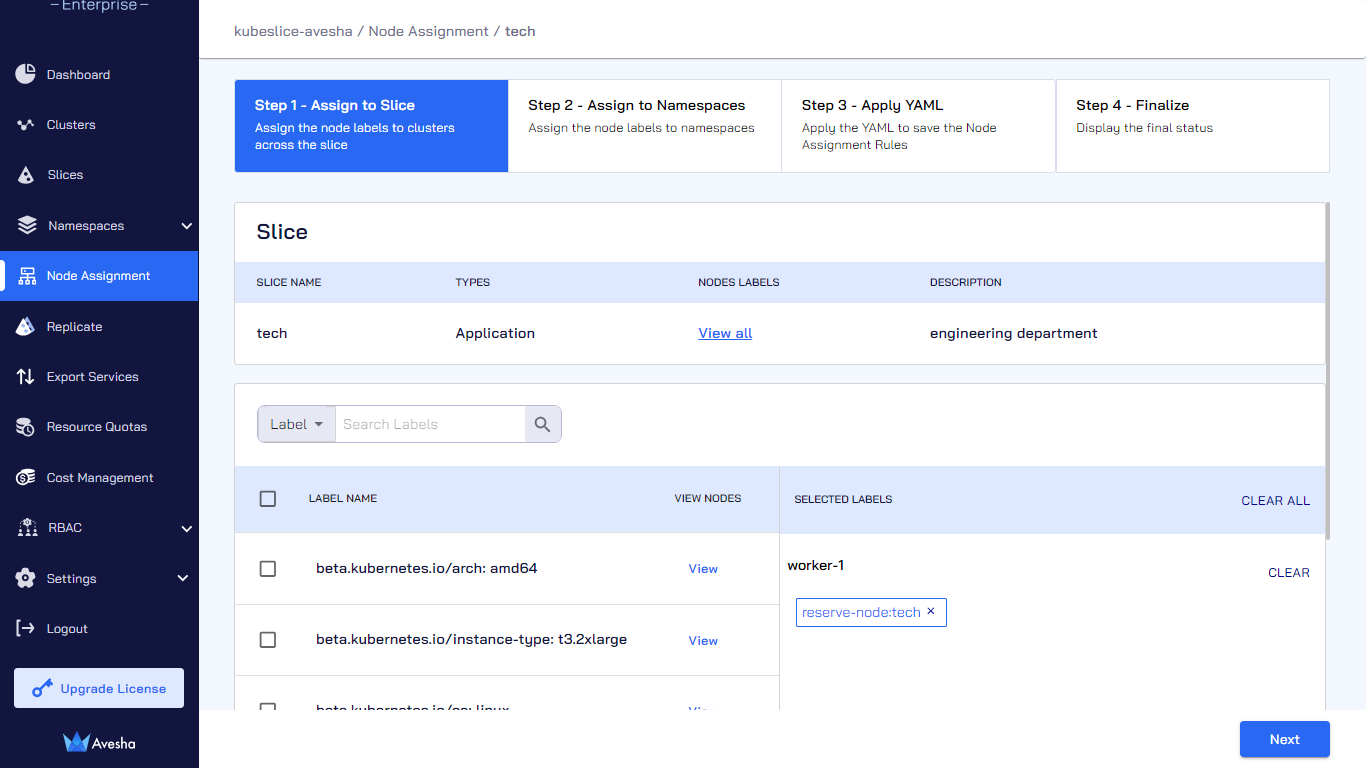This screenshot has width=1366, height=768.
Task: Click the Upgrade License button
Action: (99, 688)
